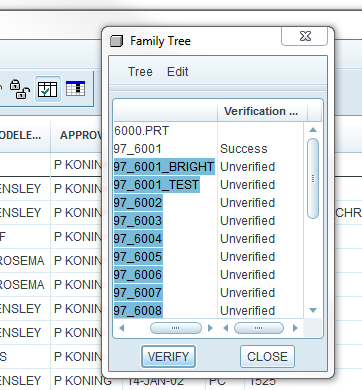Screen dimensions: 362x390
Task: Click Unverified status for 97_6004
Action: tap(247, 239)
